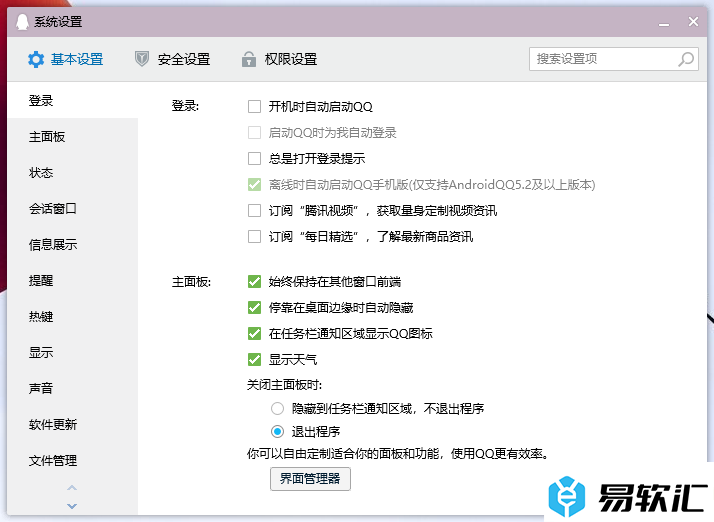
Task: Uncheck 始终保持在其他窗口前端
Action: [x=255, y=282]
